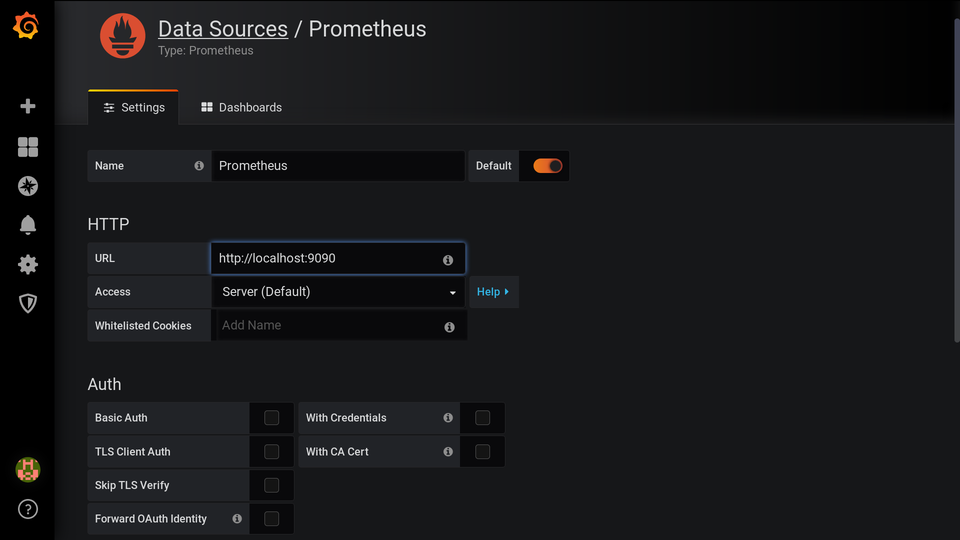The height and width of the screenshot is (540, 960).
Task: Open the Server Admin shield icon
Action: coord(28,303)
